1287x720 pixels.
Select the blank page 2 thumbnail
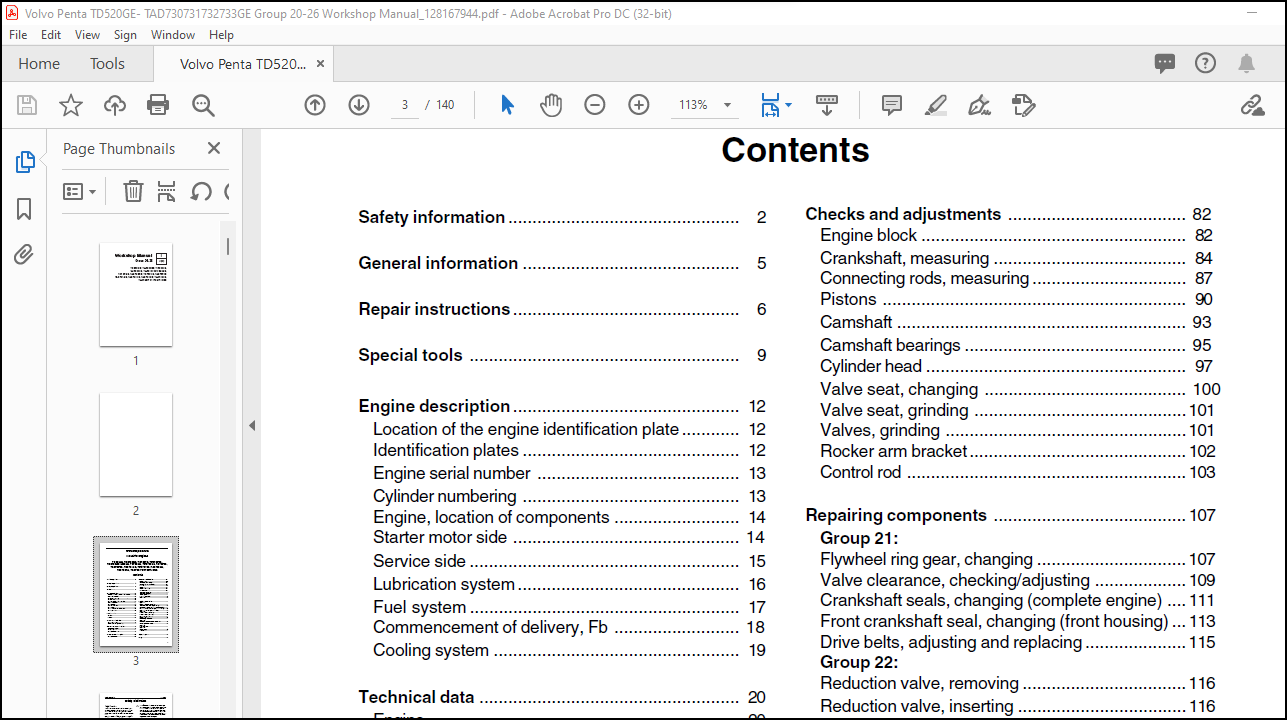tap(136, 445)
